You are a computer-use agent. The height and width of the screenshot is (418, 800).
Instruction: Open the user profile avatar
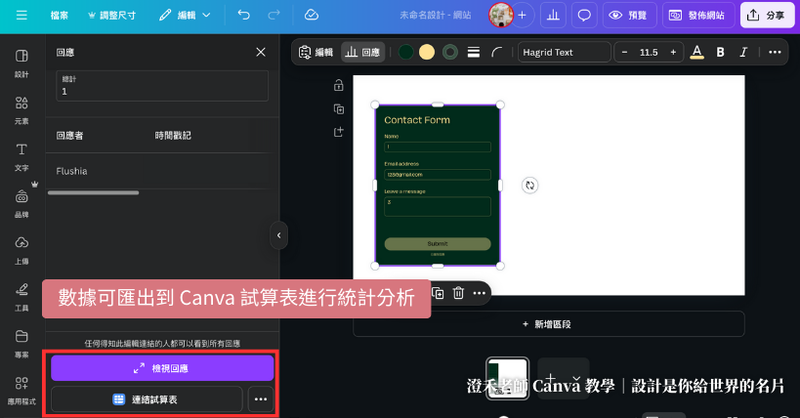pyautogui.click(x=501, y=15)
